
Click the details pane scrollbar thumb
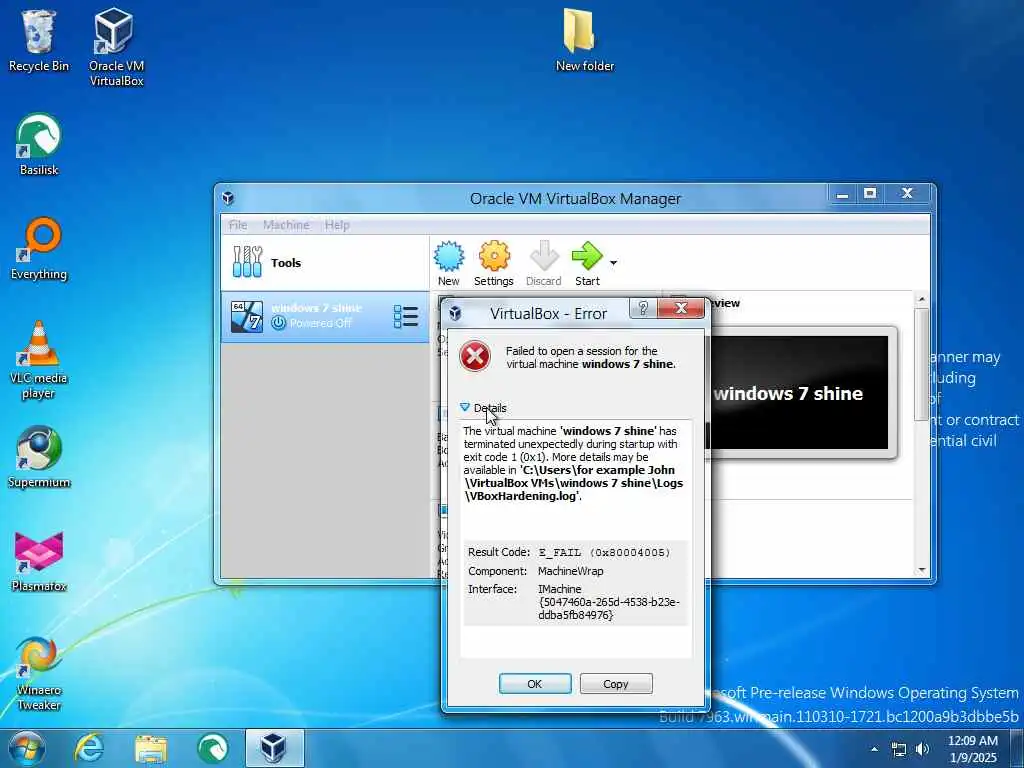[x=921, y=363]
